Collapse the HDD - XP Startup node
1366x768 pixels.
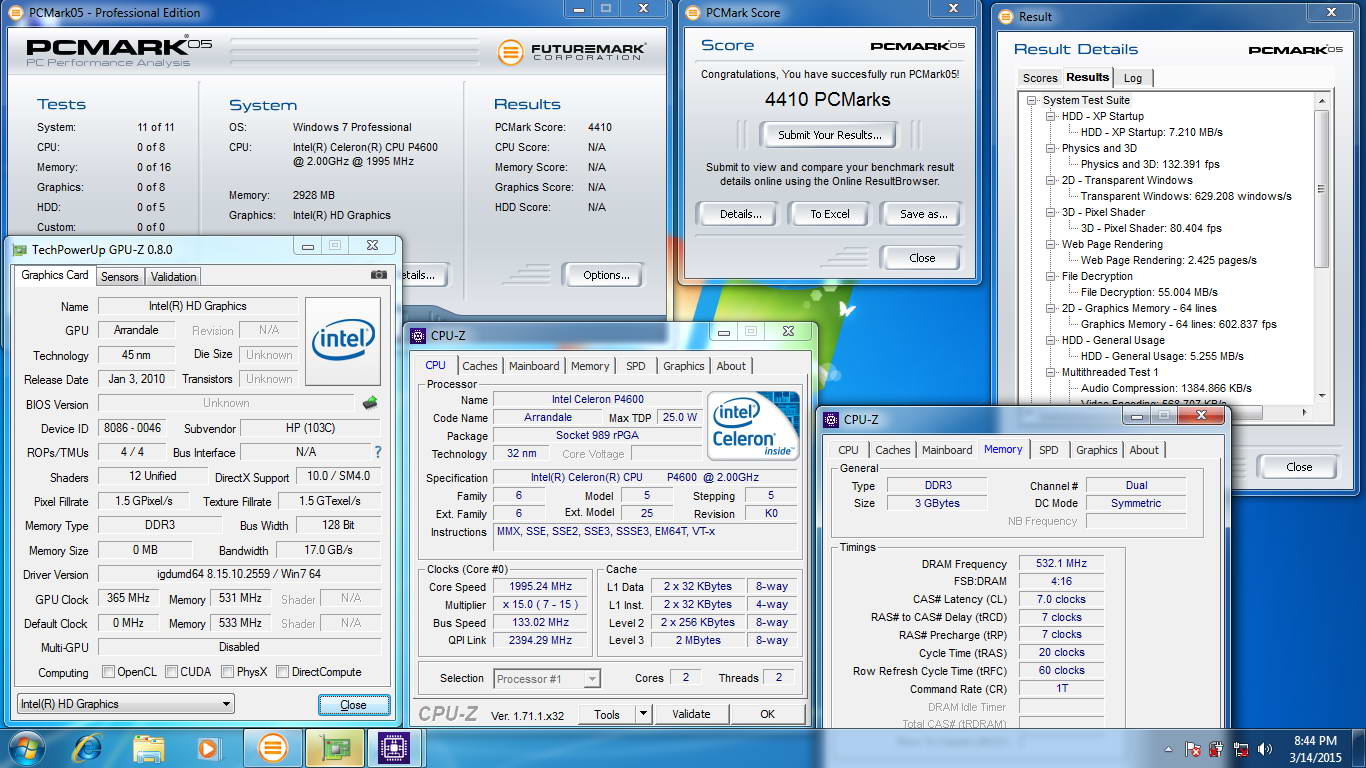1051,116
